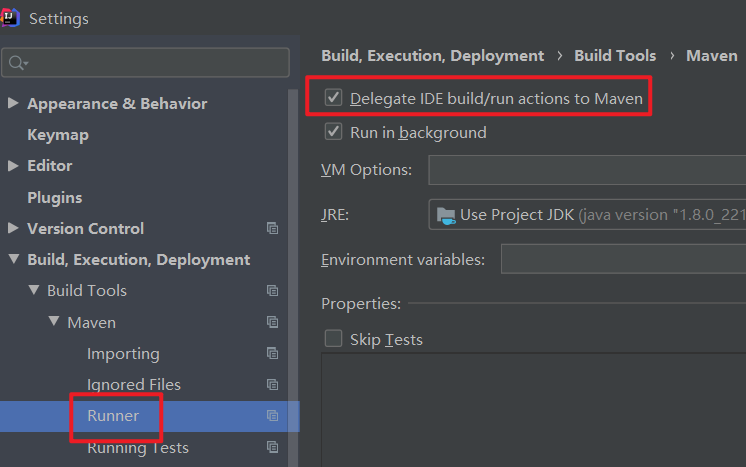Image resolution: width=746 pixels, height=467 pixels.
Task: Open the JRE Use Project JDK dropdown
Action: [x=587, y=214]
